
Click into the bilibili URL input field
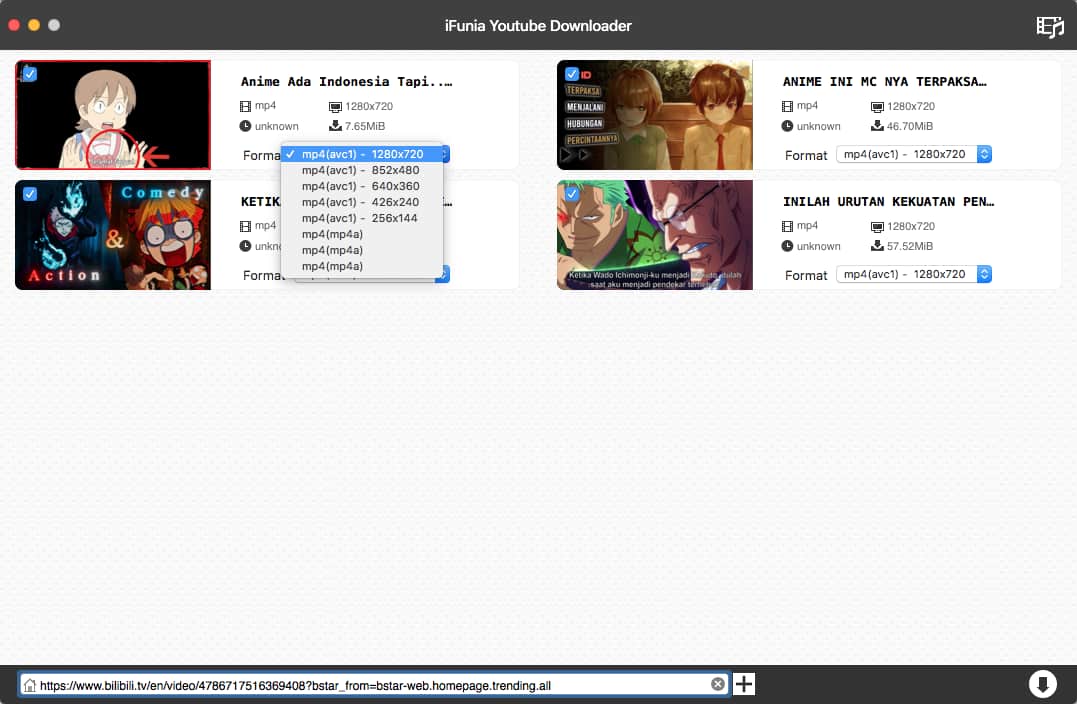tap(370, 685)
